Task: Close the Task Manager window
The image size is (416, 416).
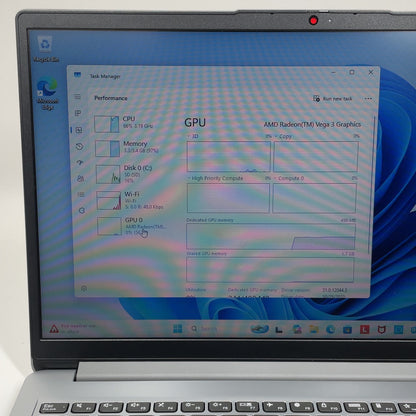Action: point(371,72)
